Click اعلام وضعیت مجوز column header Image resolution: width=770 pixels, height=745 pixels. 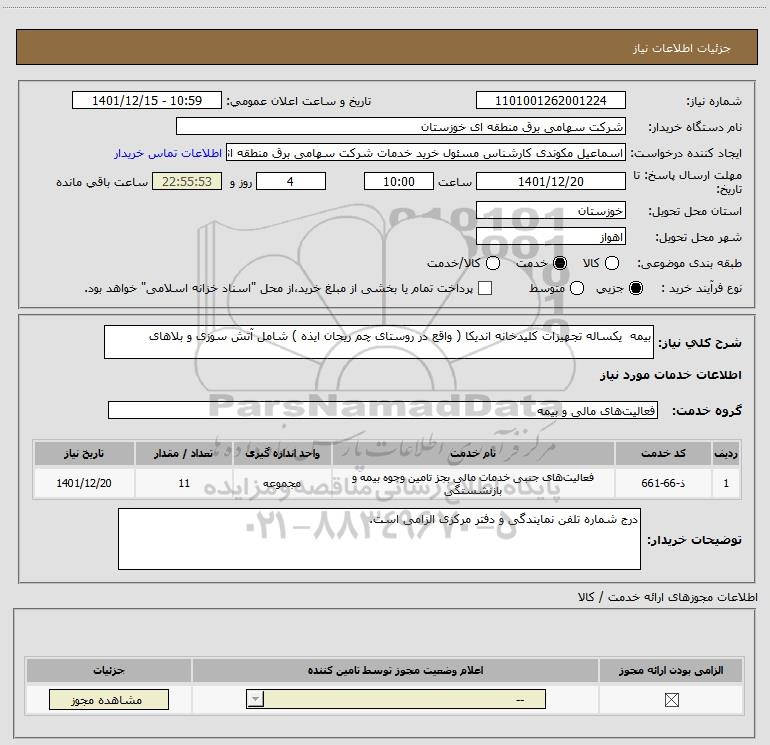tap(395, 670)
